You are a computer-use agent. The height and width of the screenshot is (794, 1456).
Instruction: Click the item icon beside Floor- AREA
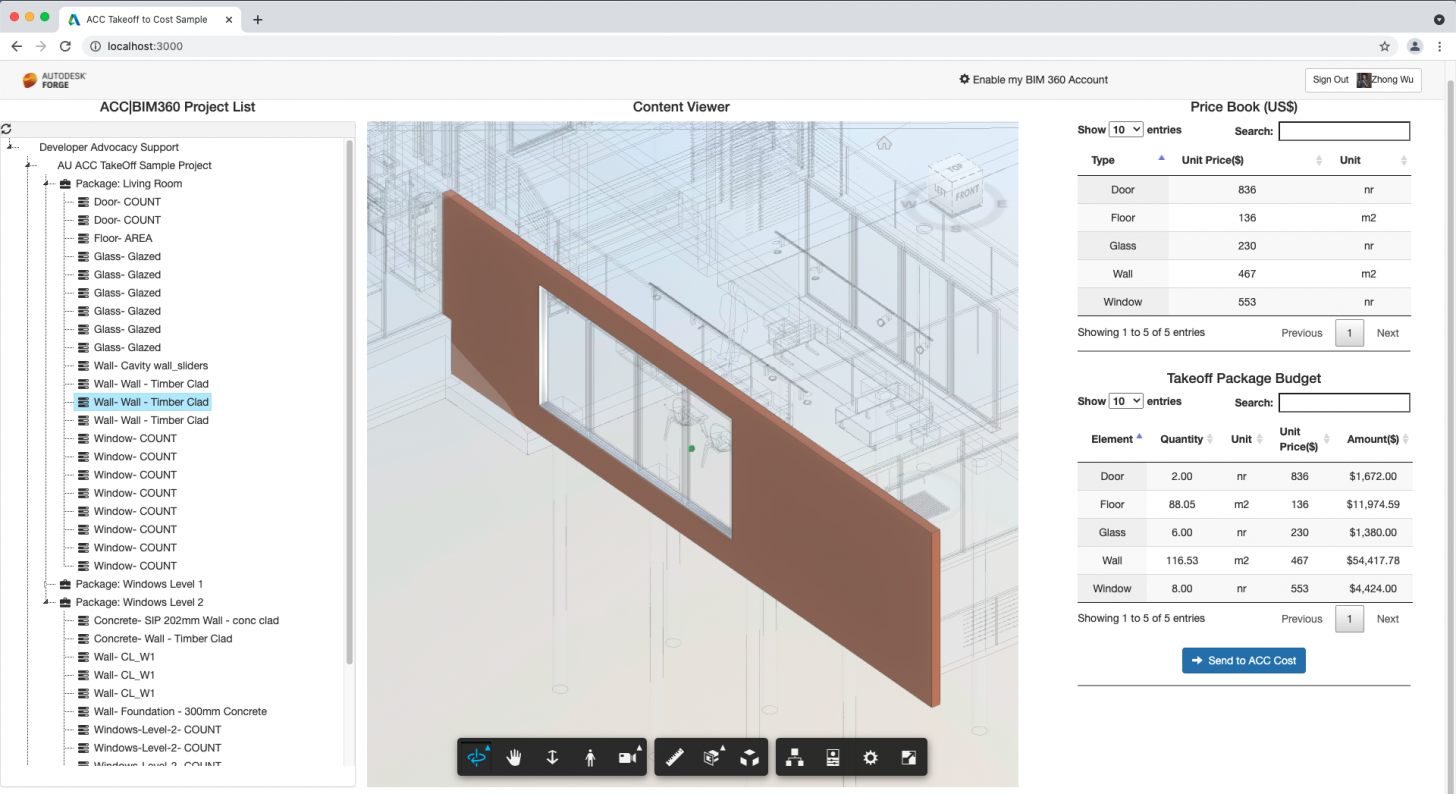[x=84, y=238]
